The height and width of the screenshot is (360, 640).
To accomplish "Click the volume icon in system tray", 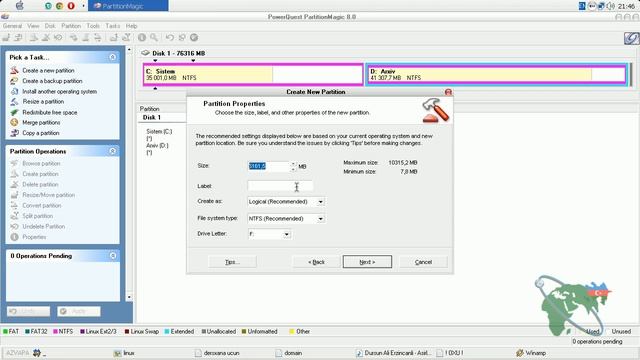I will [x=611, y=6].
